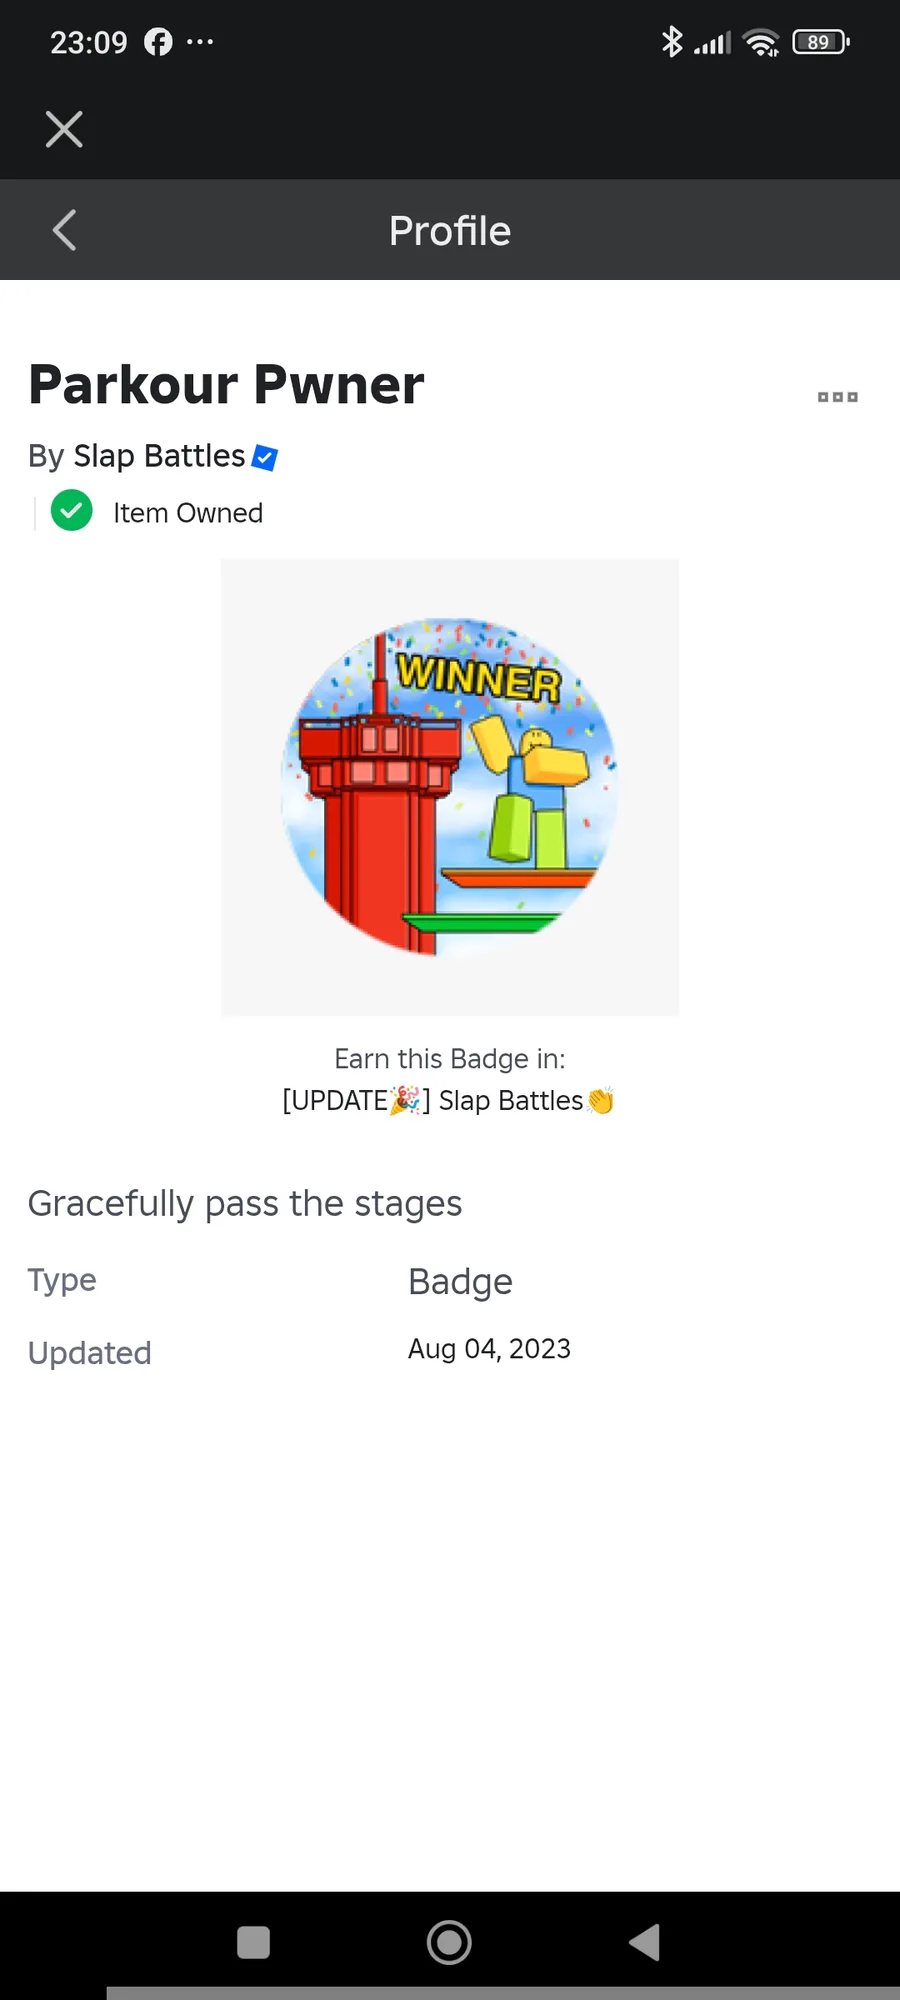
Task: Tap the Android recent apps square button
Action: [x=253, y=1942]
